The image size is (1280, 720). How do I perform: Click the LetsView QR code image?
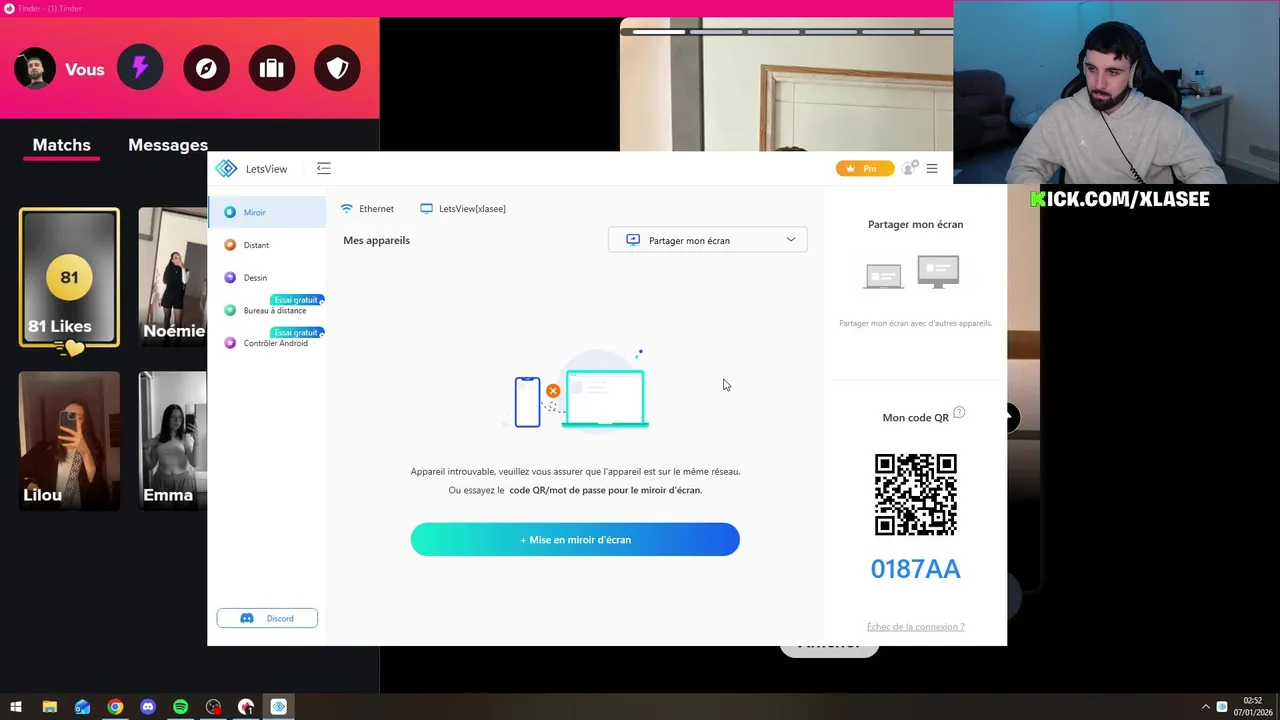pos(916,495)
